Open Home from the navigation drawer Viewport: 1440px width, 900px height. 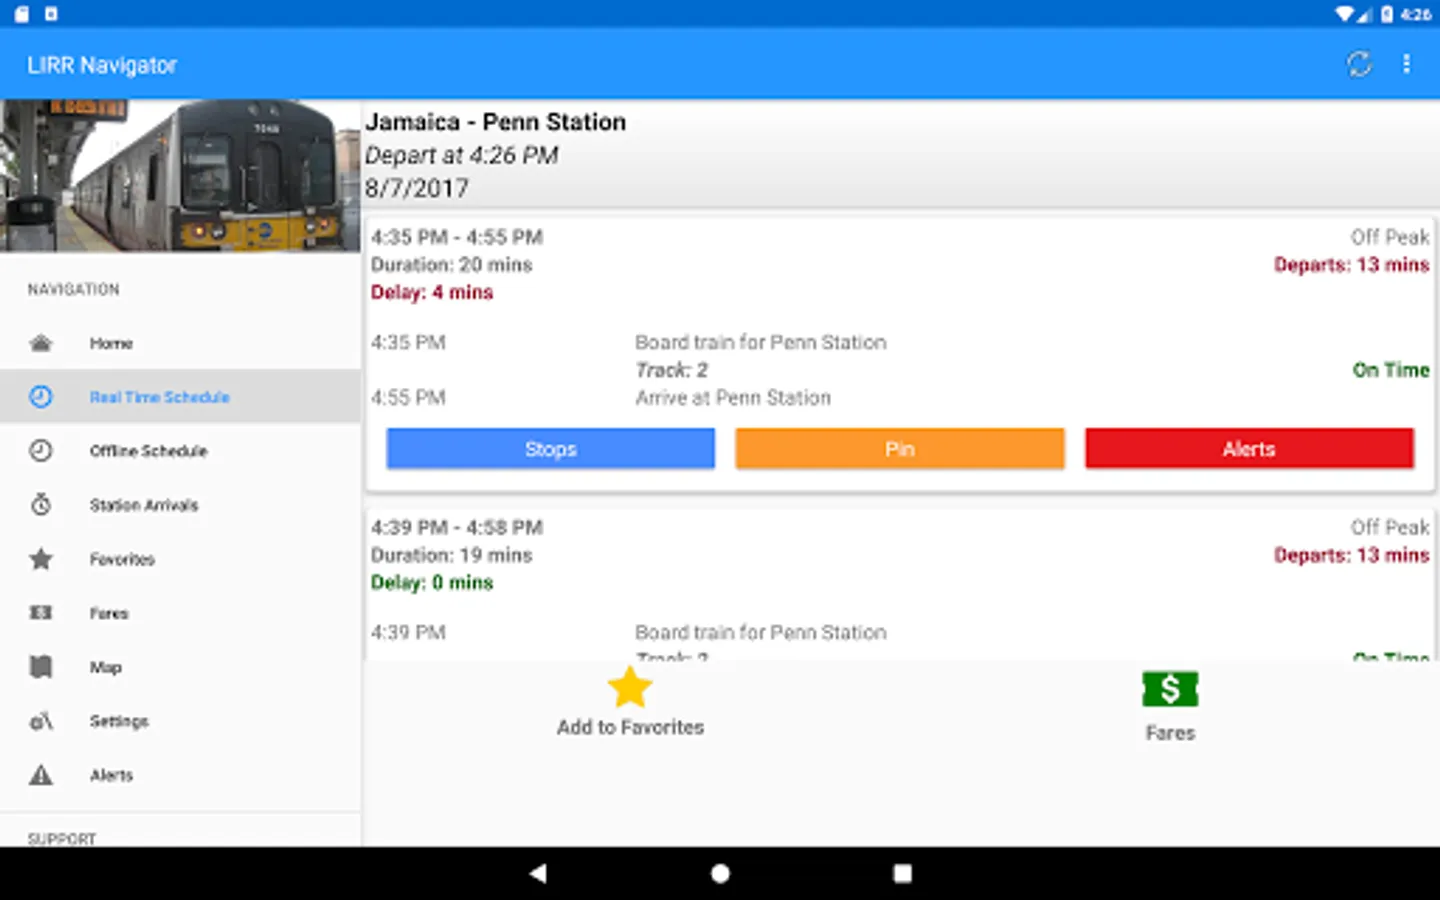coord(180,343)
